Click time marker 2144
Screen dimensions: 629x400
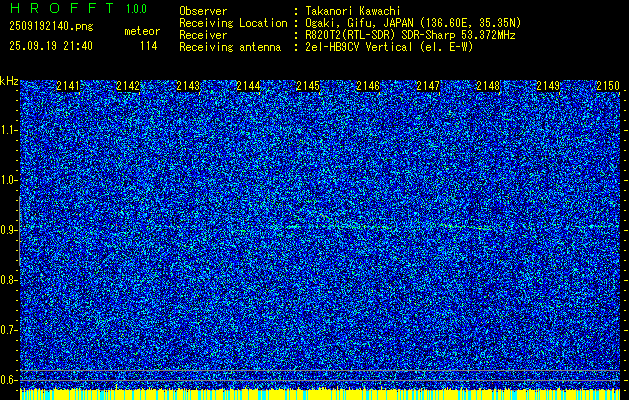pos(248,86)
